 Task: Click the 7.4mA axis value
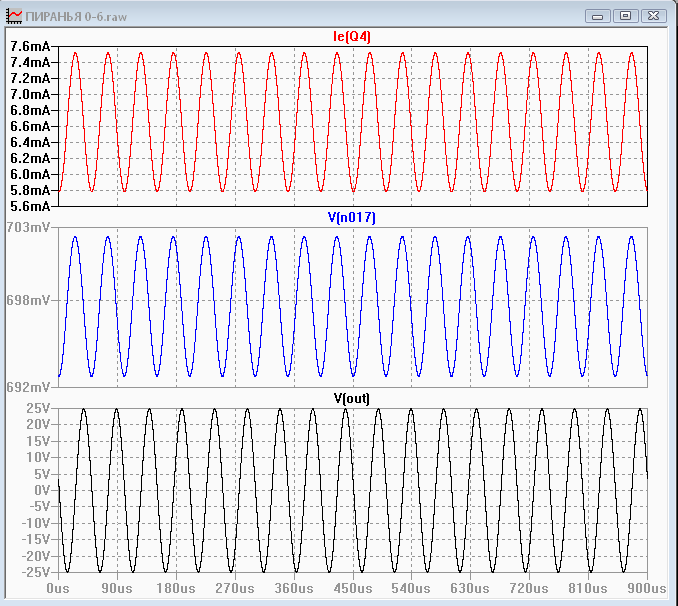[30, 62]
